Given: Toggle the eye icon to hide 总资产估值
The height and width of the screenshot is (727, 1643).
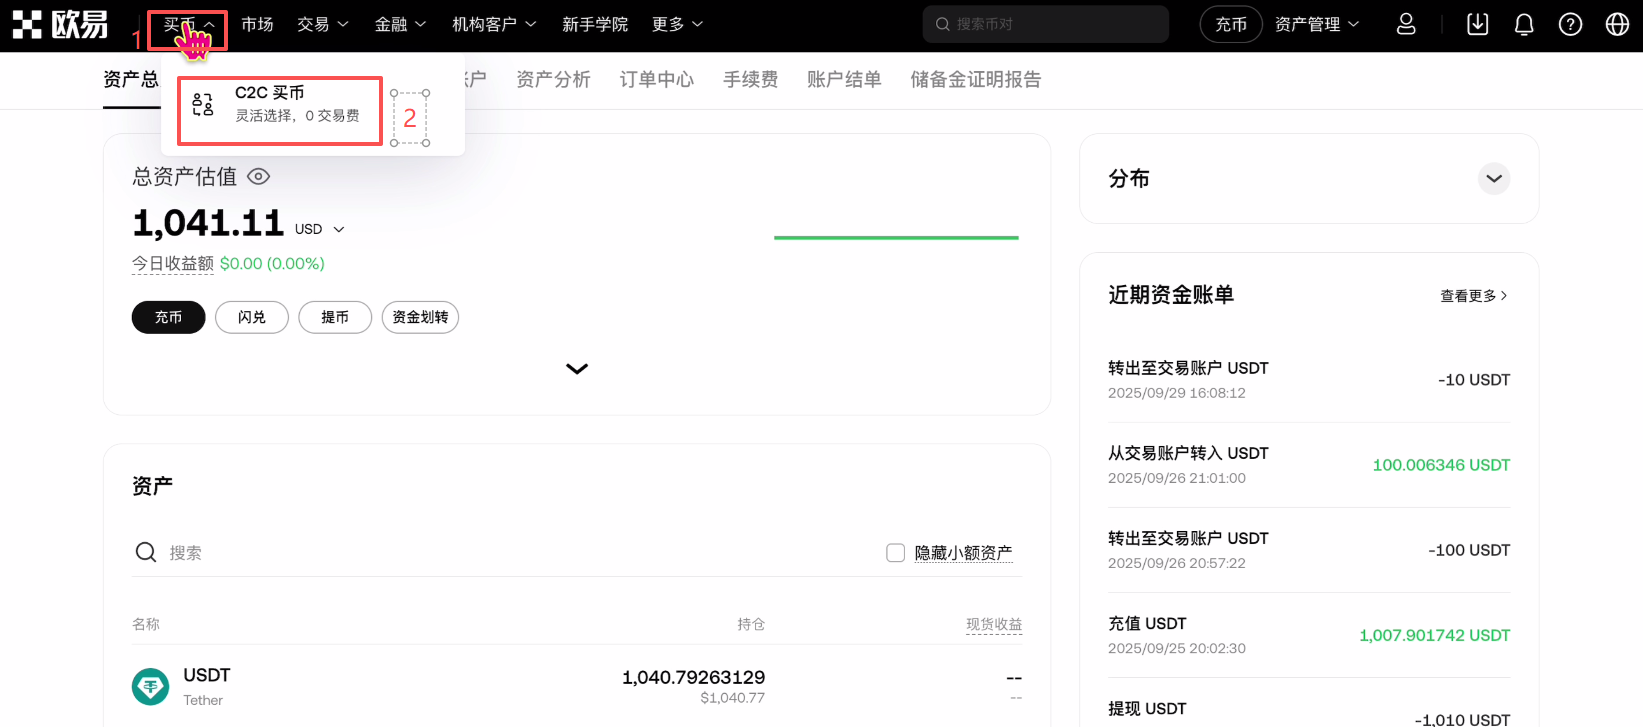Looking at the screenshot, I should pyautogui.click(x=258, y=177).
